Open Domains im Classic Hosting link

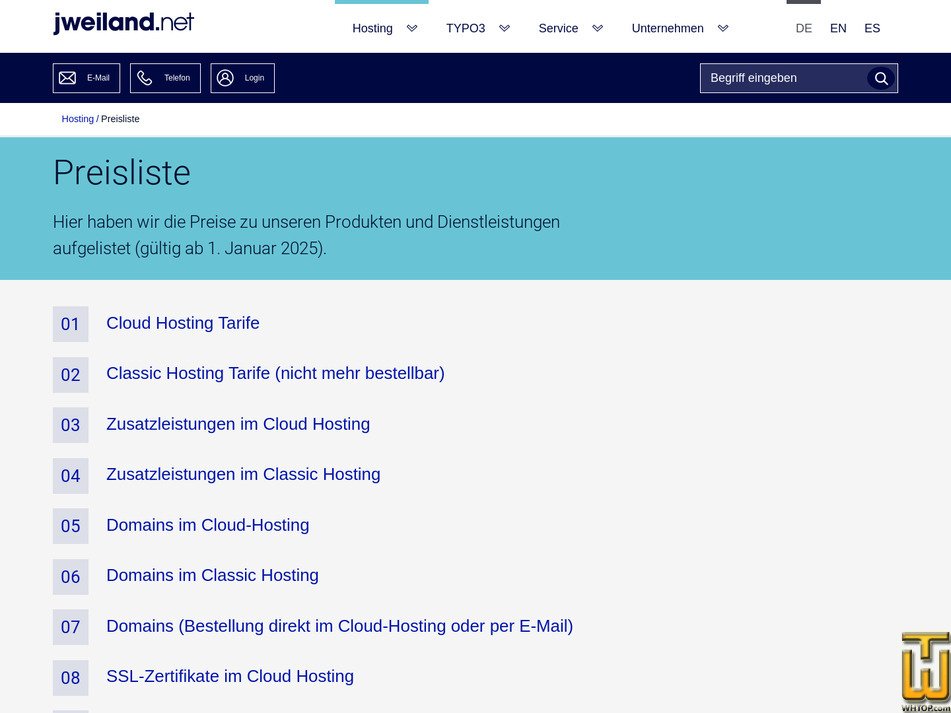point(212,575)
